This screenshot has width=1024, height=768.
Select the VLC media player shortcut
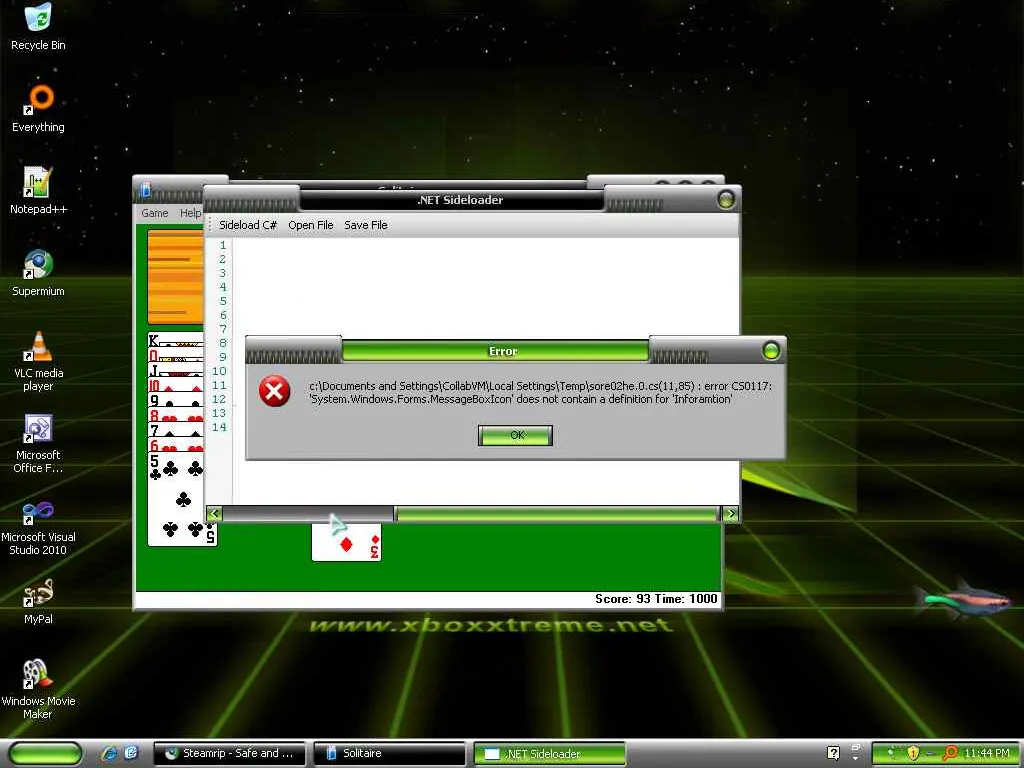[x=38, y=361]
